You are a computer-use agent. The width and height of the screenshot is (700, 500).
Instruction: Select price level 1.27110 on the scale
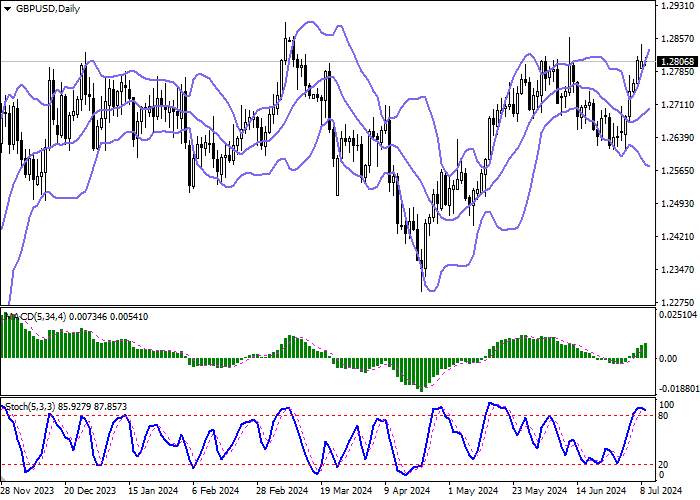point(678,104)
